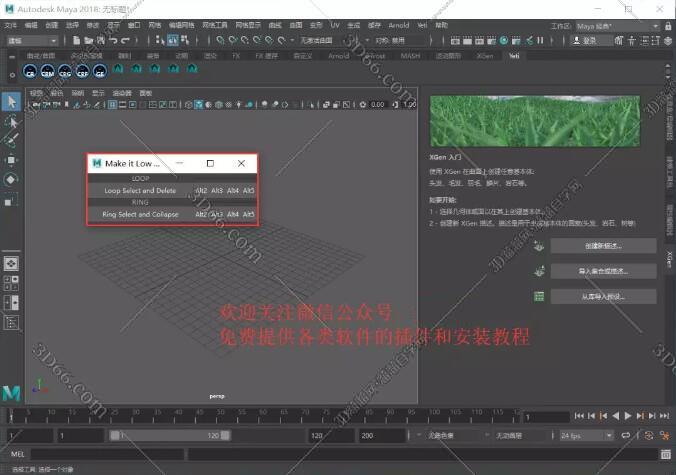Pick the Move tool in left toolbox
The width and height of the screenshot is (676, 475).
[x=11, y=160]
